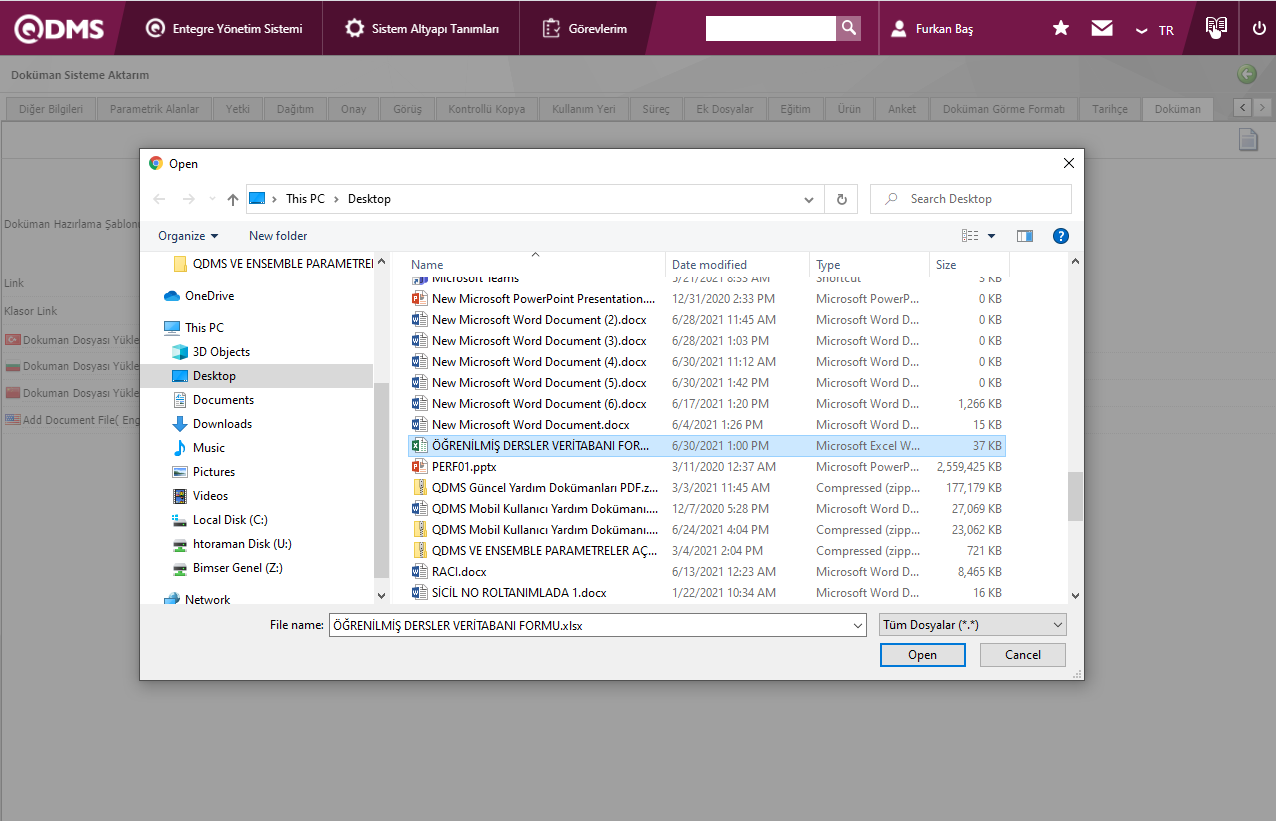Open the messages envelope icon

[1102, 29]
